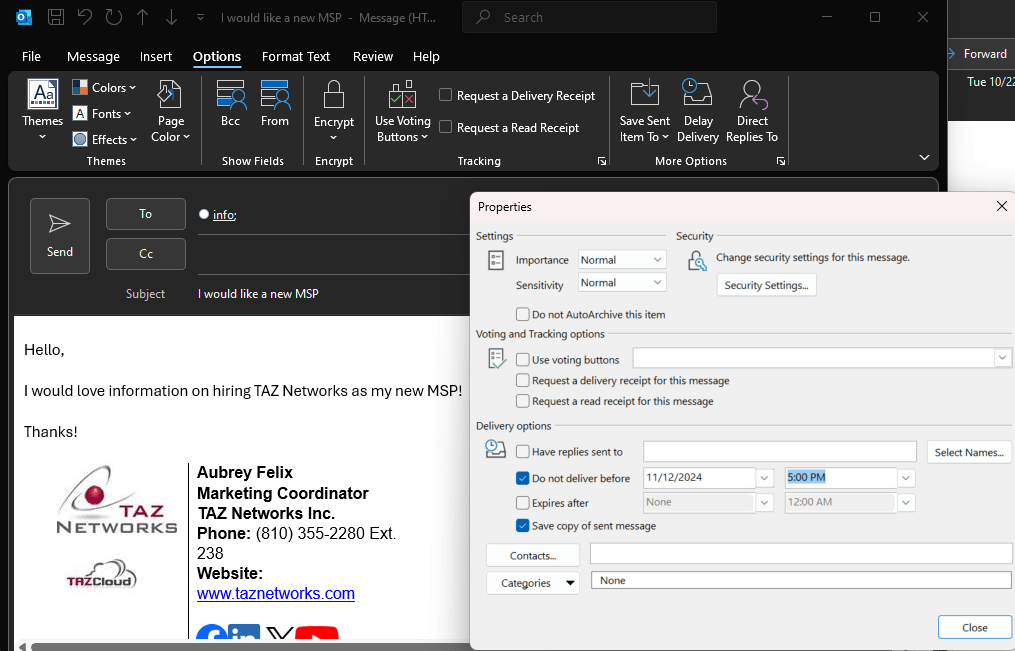Switch to the Message tab
Viewport: 1015px width, 651px height.
(93, 56)
